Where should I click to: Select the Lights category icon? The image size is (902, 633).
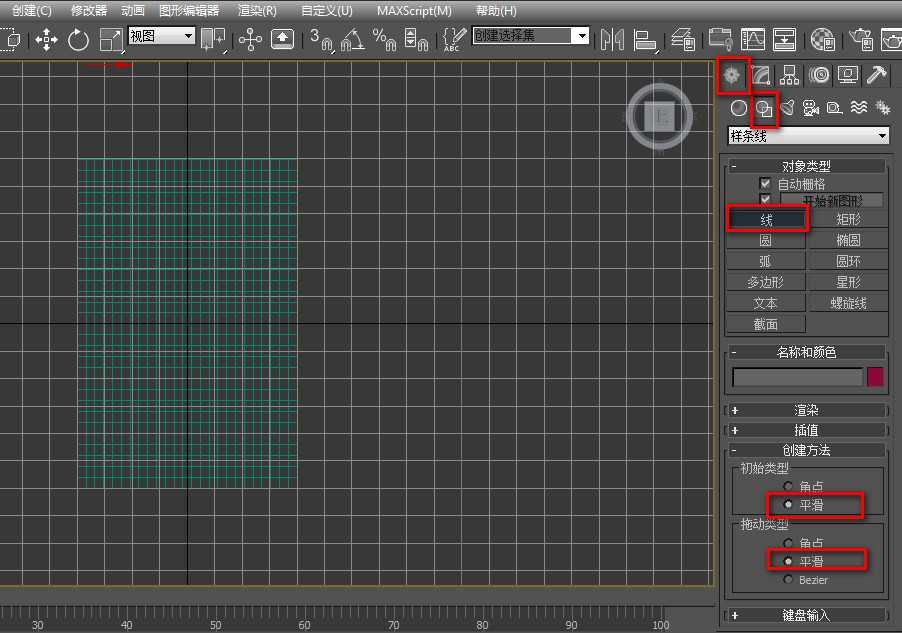pos(788,108)
